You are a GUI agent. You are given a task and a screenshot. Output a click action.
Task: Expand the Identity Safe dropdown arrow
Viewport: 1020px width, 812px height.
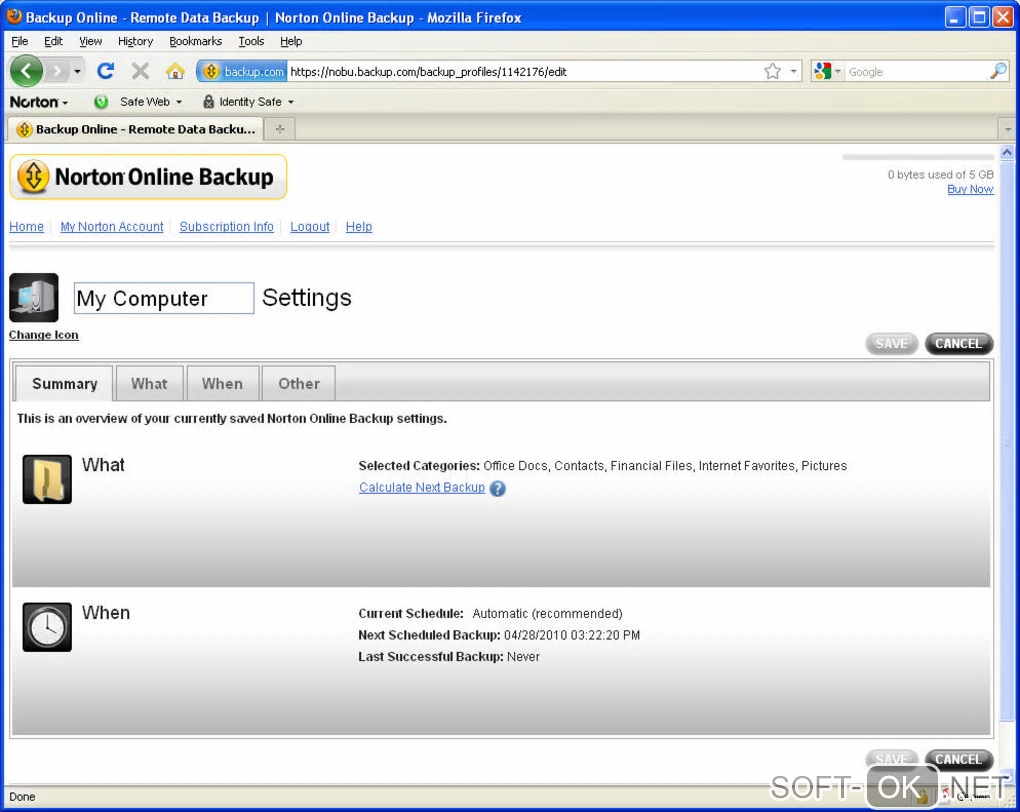(x=291, y=102)
